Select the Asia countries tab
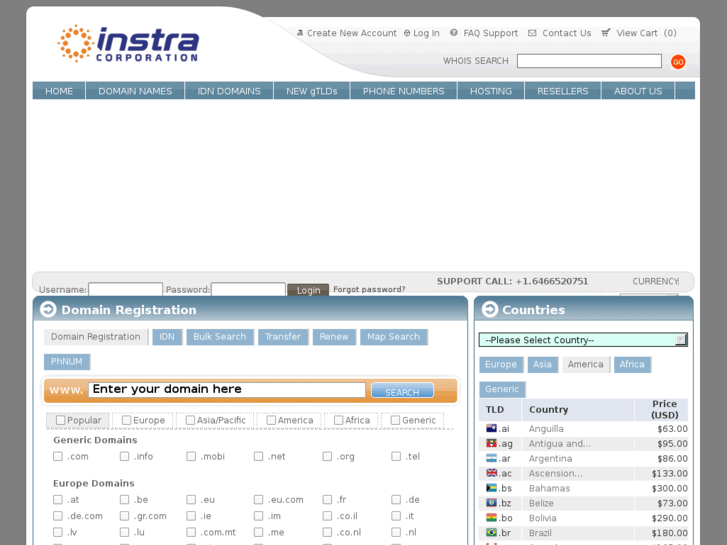This screenshot has width=727, height=545. [542, 365]
